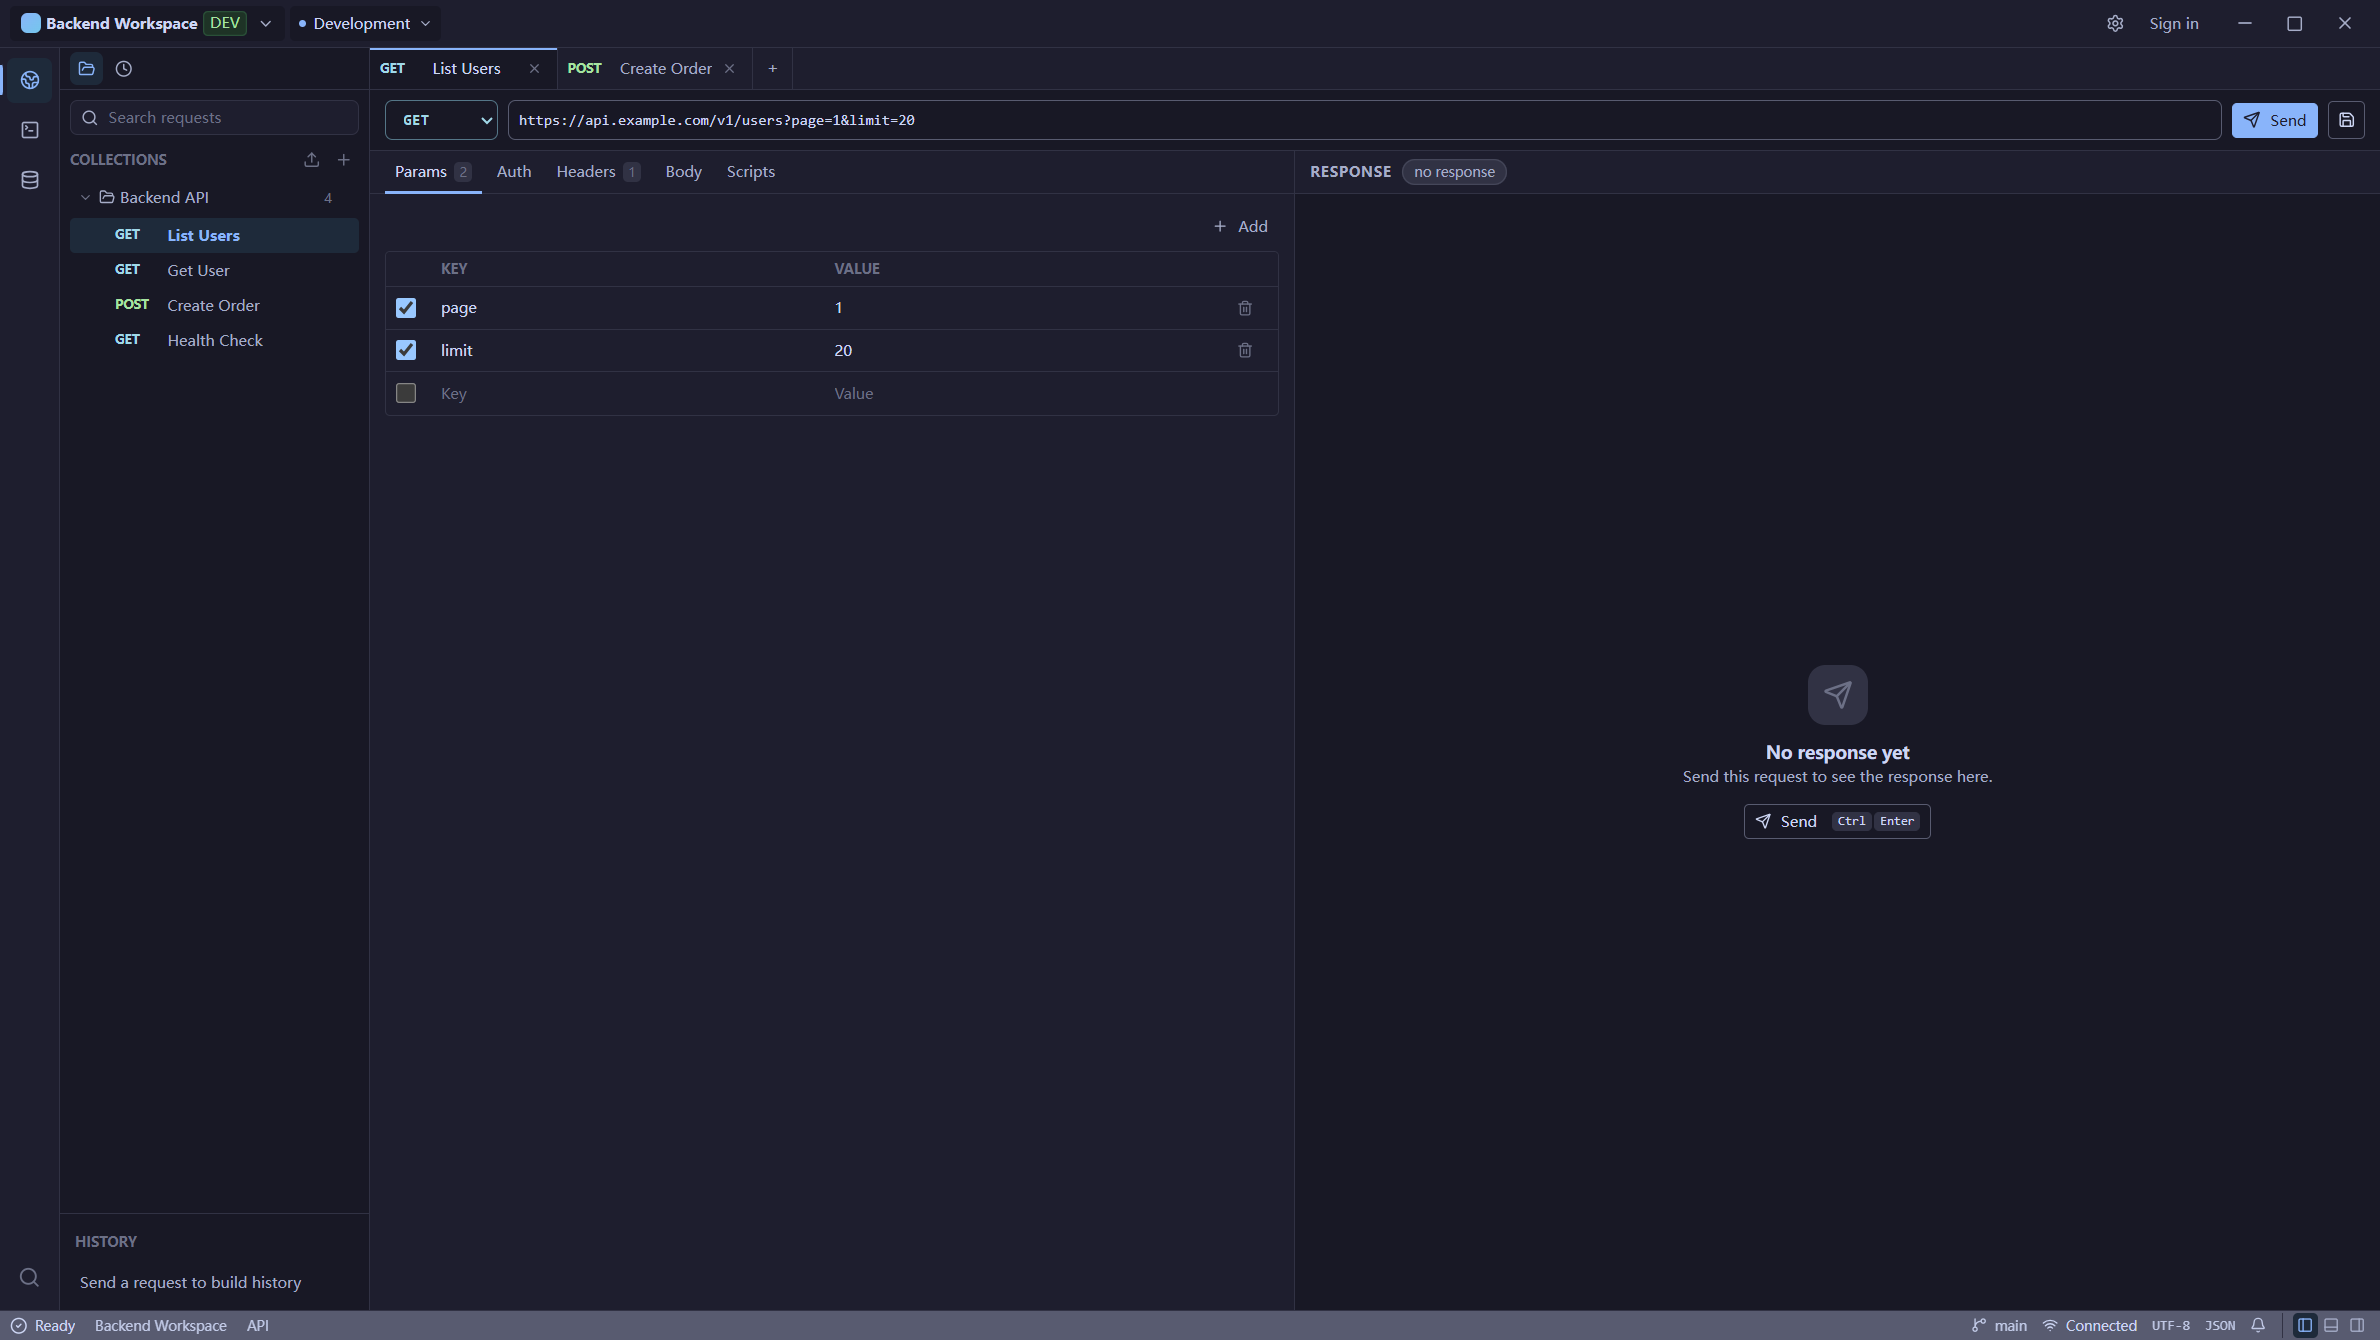Image resolution: width=2380 pixels, height=1340 pixels.
Task: Click the main git branch indicator
Action: [1999, 1326]
